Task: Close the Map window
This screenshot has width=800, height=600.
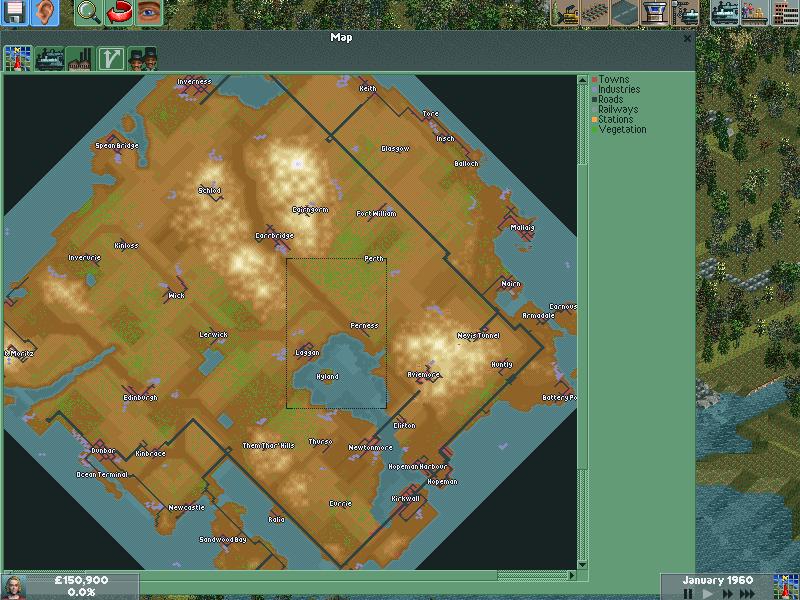Action: click(x=687, y=38)
